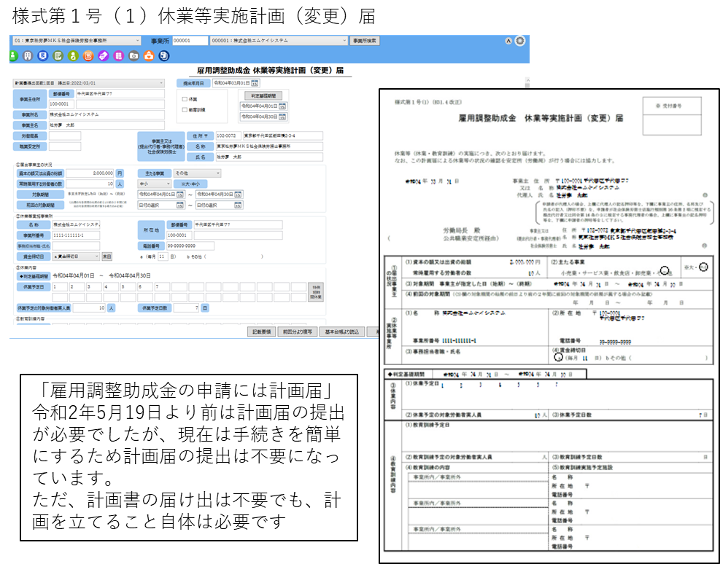The width and height of the screenshot is (720, 564).
Task: Click the gray button right of 休業予定日 grid
Action: (315, 292)
